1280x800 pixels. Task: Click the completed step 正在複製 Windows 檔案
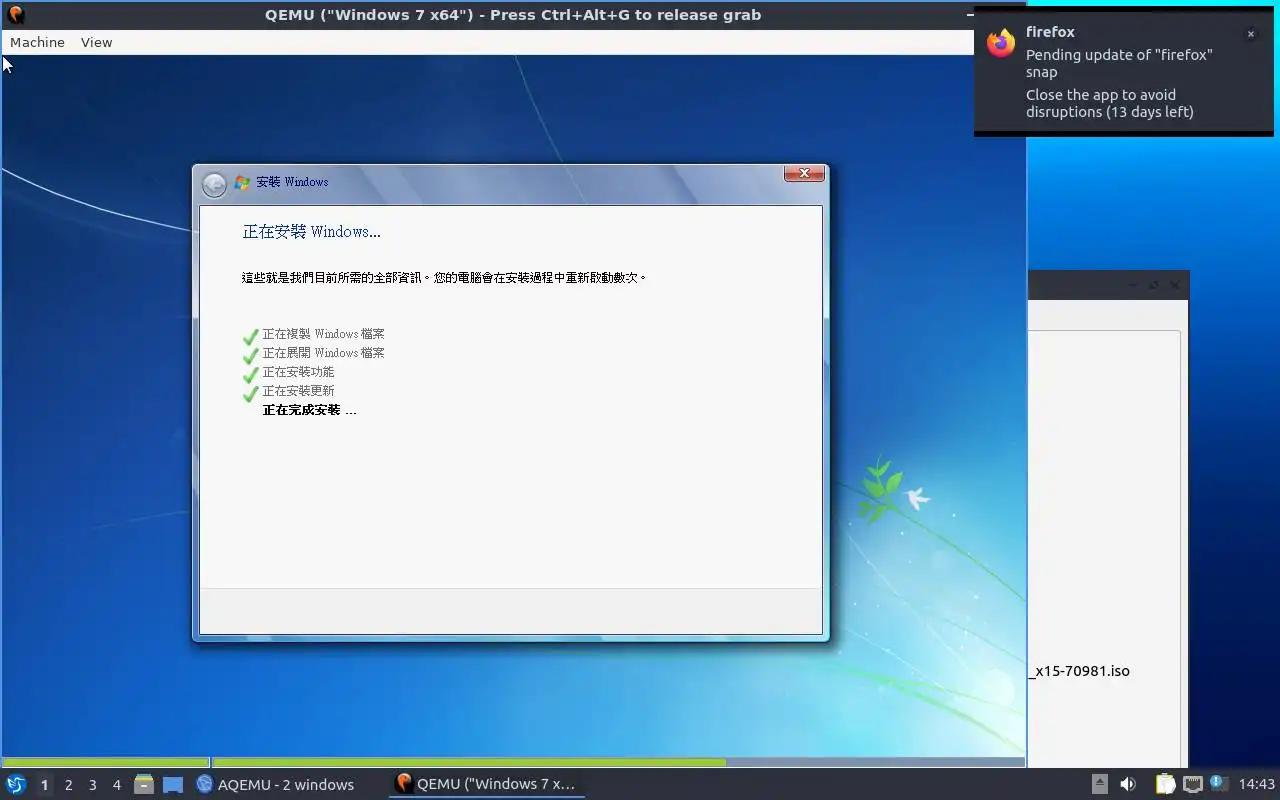pyautogui.click(x=323, y=334)
